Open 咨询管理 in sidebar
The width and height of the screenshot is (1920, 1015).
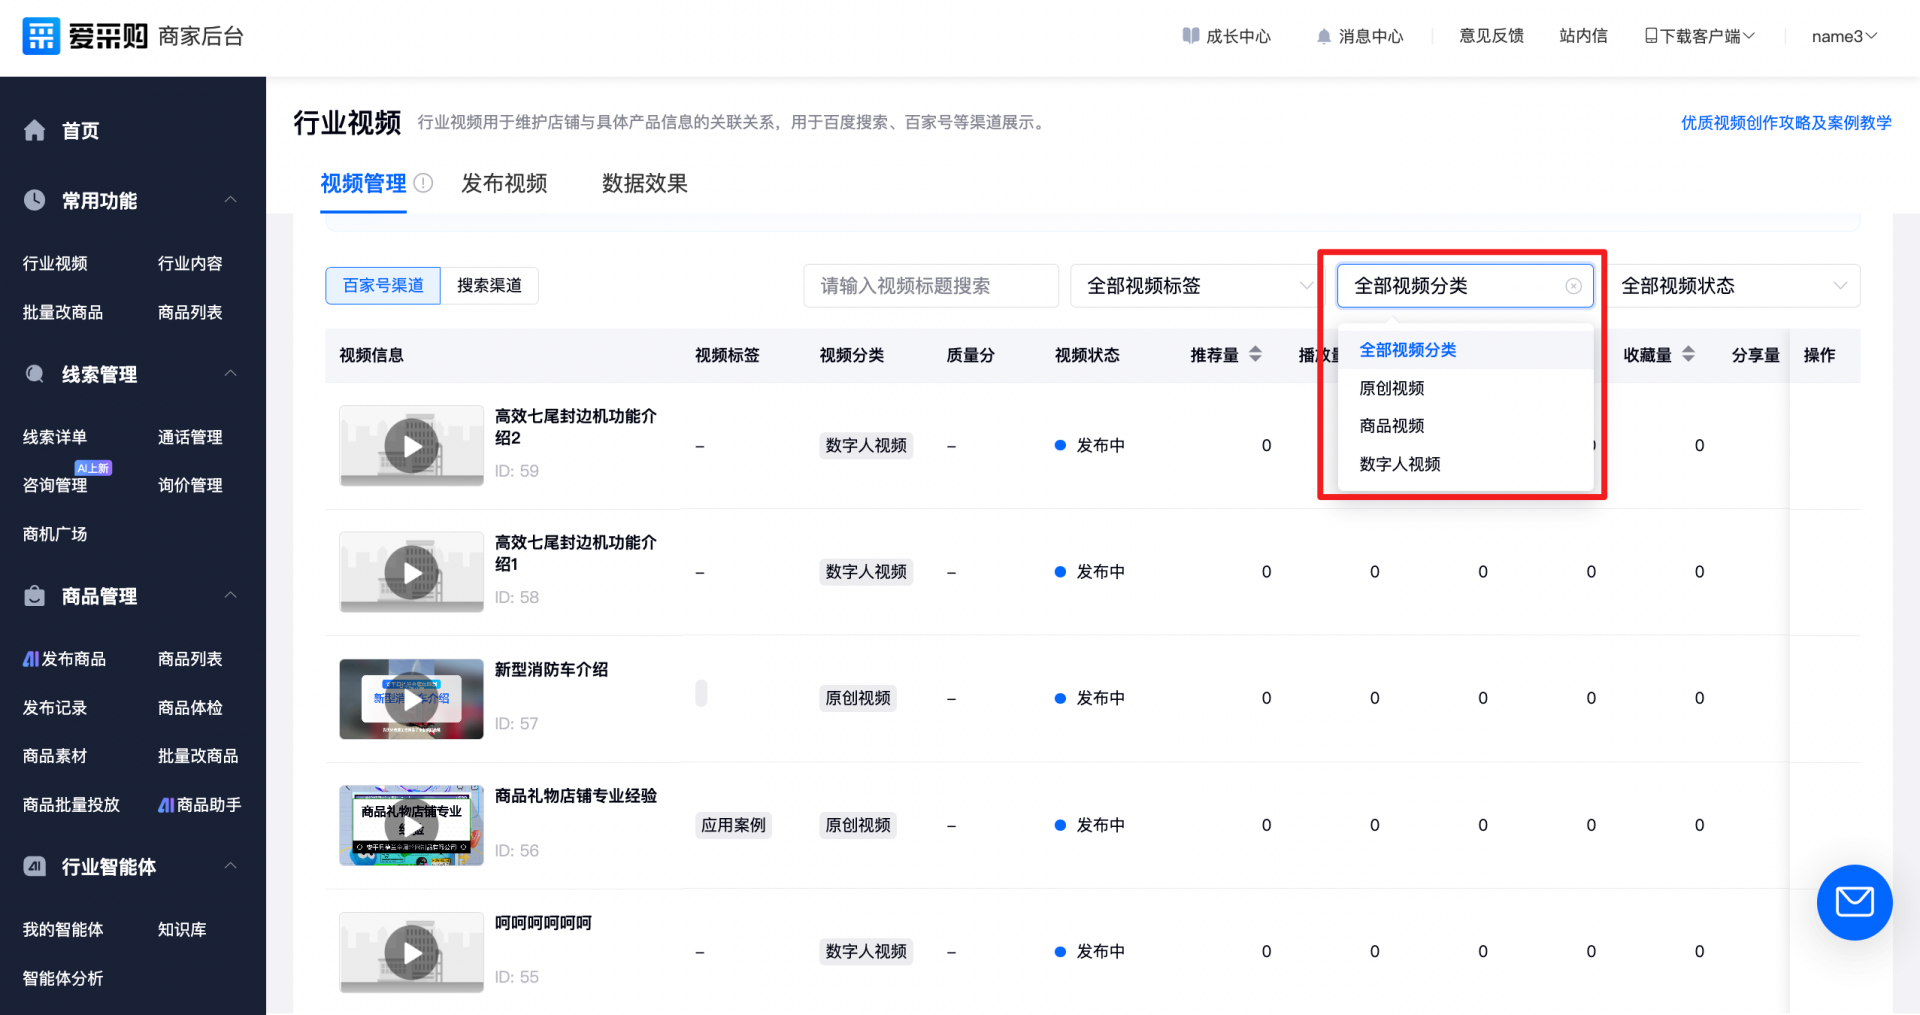[55, 485]
